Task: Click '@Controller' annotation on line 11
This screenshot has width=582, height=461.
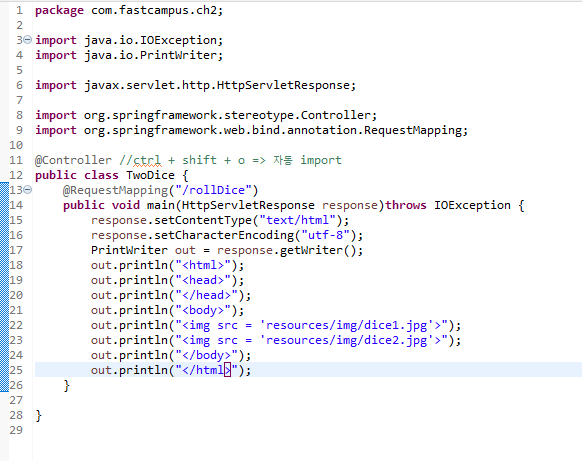Action: (x=73, y=160)
